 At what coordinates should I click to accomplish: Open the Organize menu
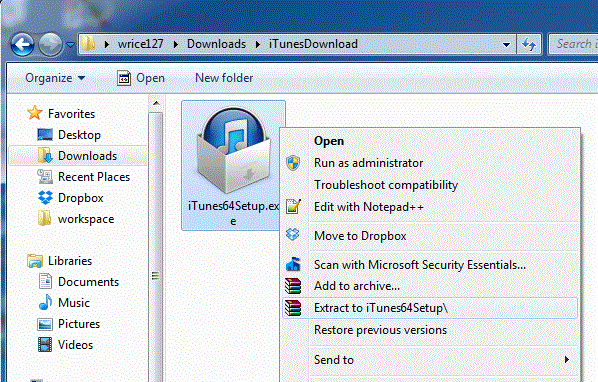pyautogui.click(x=55, y=78)
